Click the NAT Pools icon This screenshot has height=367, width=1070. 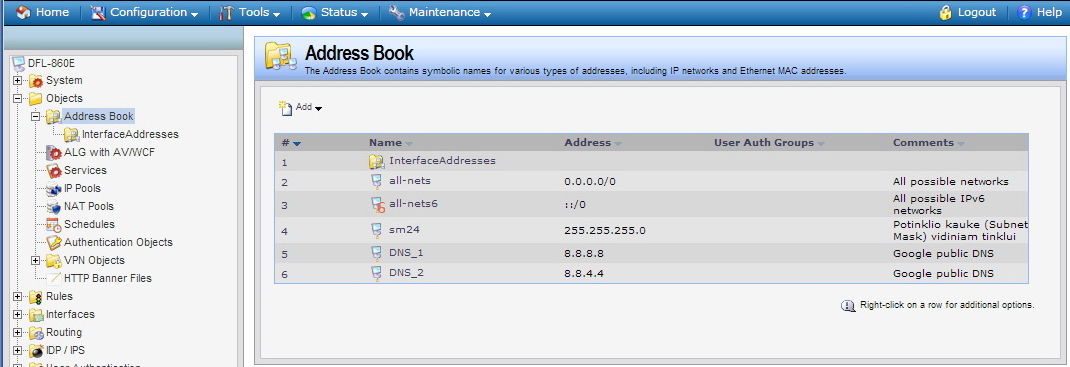click(x=54, y=207)
